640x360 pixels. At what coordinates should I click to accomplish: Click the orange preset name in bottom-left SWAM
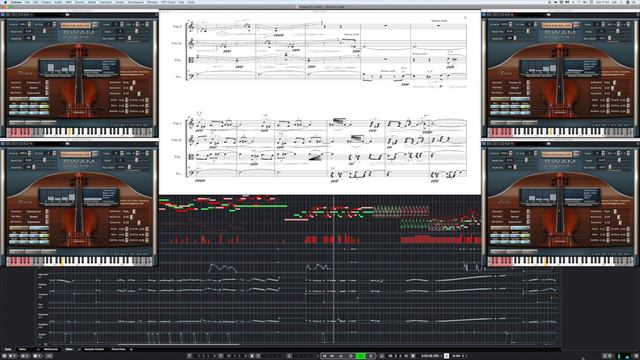[76, 154]
